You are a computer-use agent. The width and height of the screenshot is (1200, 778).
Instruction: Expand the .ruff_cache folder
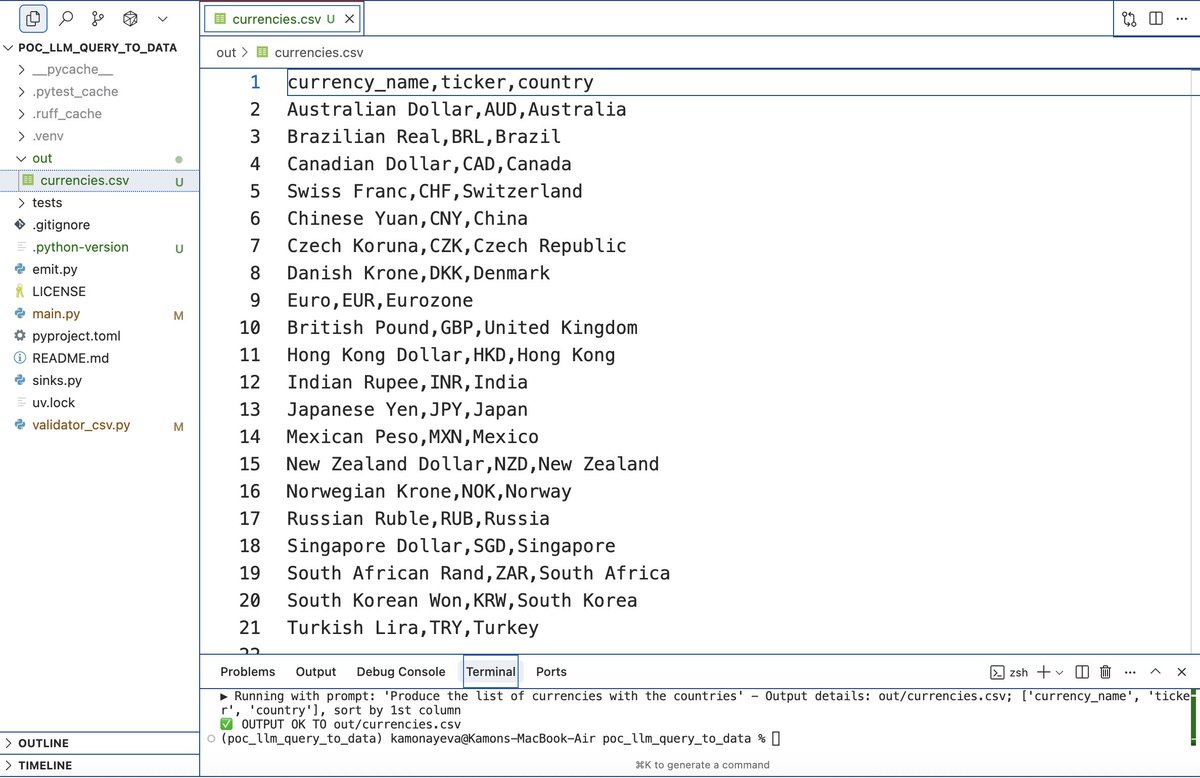[x=67, y=113]
